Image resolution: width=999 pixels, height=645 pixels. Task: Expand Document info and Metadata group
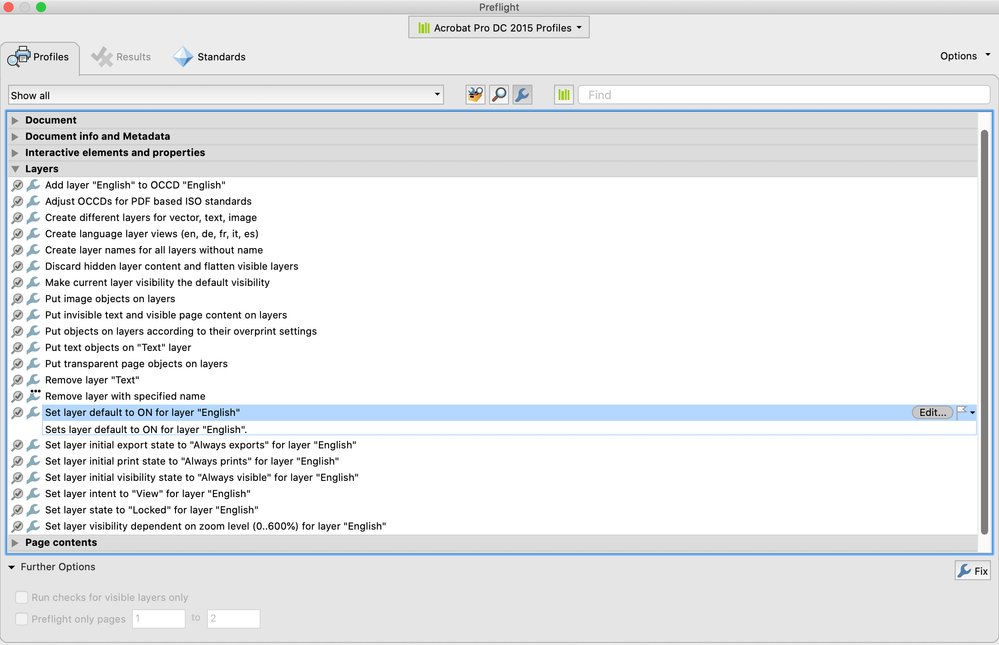point(15,136)
